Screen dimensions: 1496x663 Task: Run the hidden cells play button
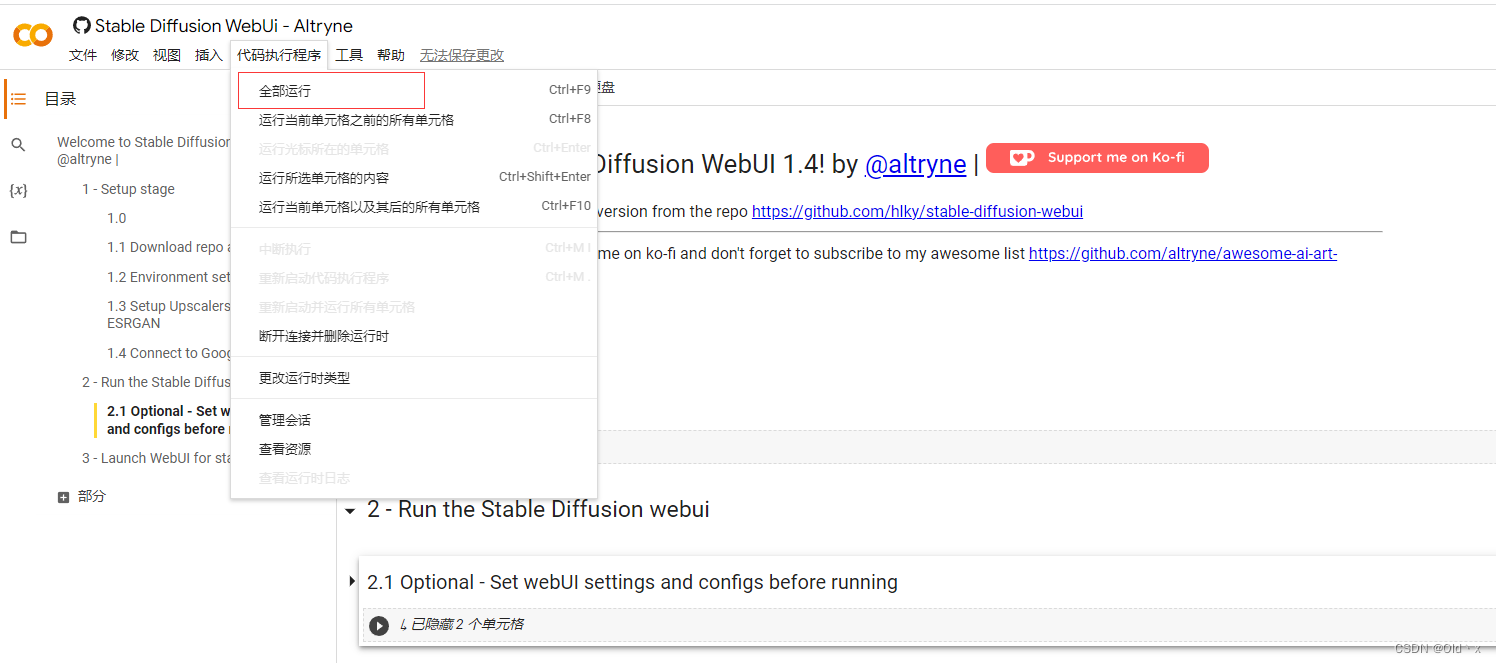click(378, 625)
